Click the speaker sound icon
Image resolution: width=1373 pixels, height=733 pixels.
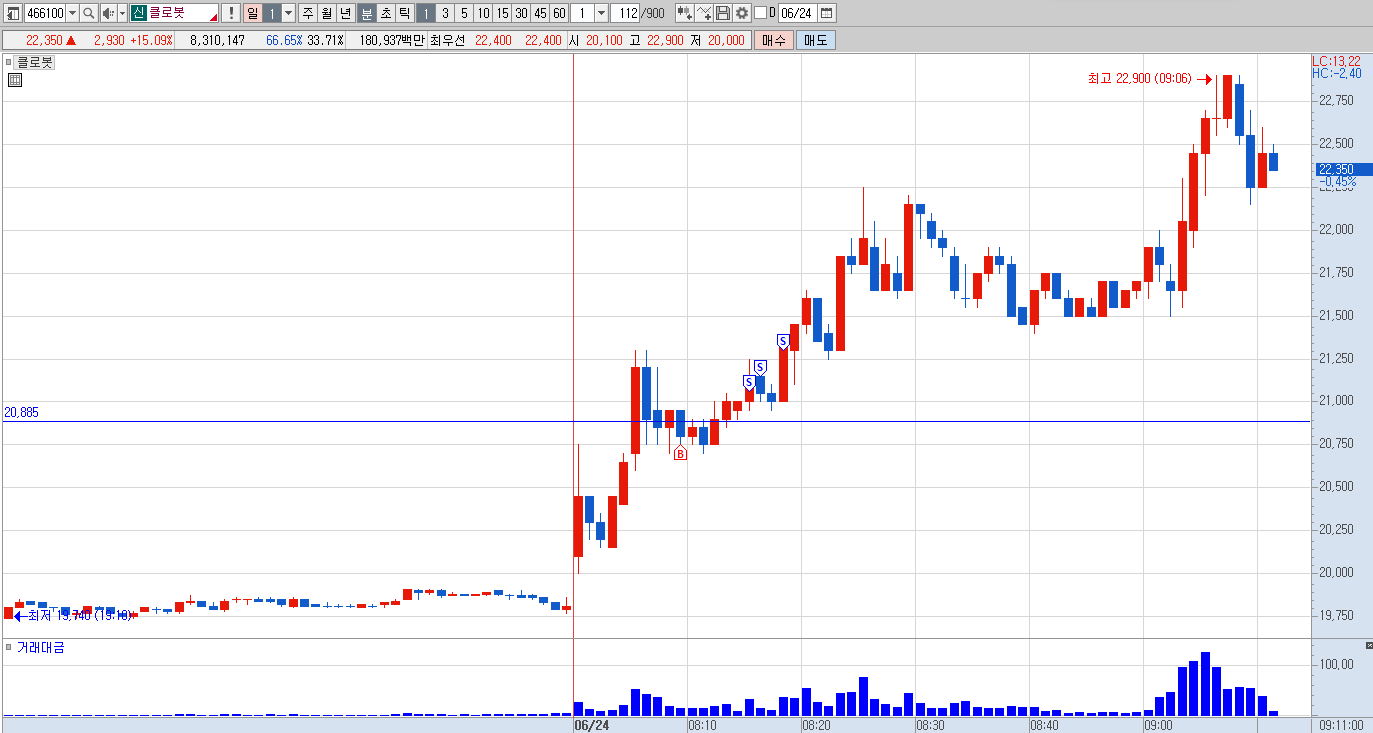pos(108,13)
